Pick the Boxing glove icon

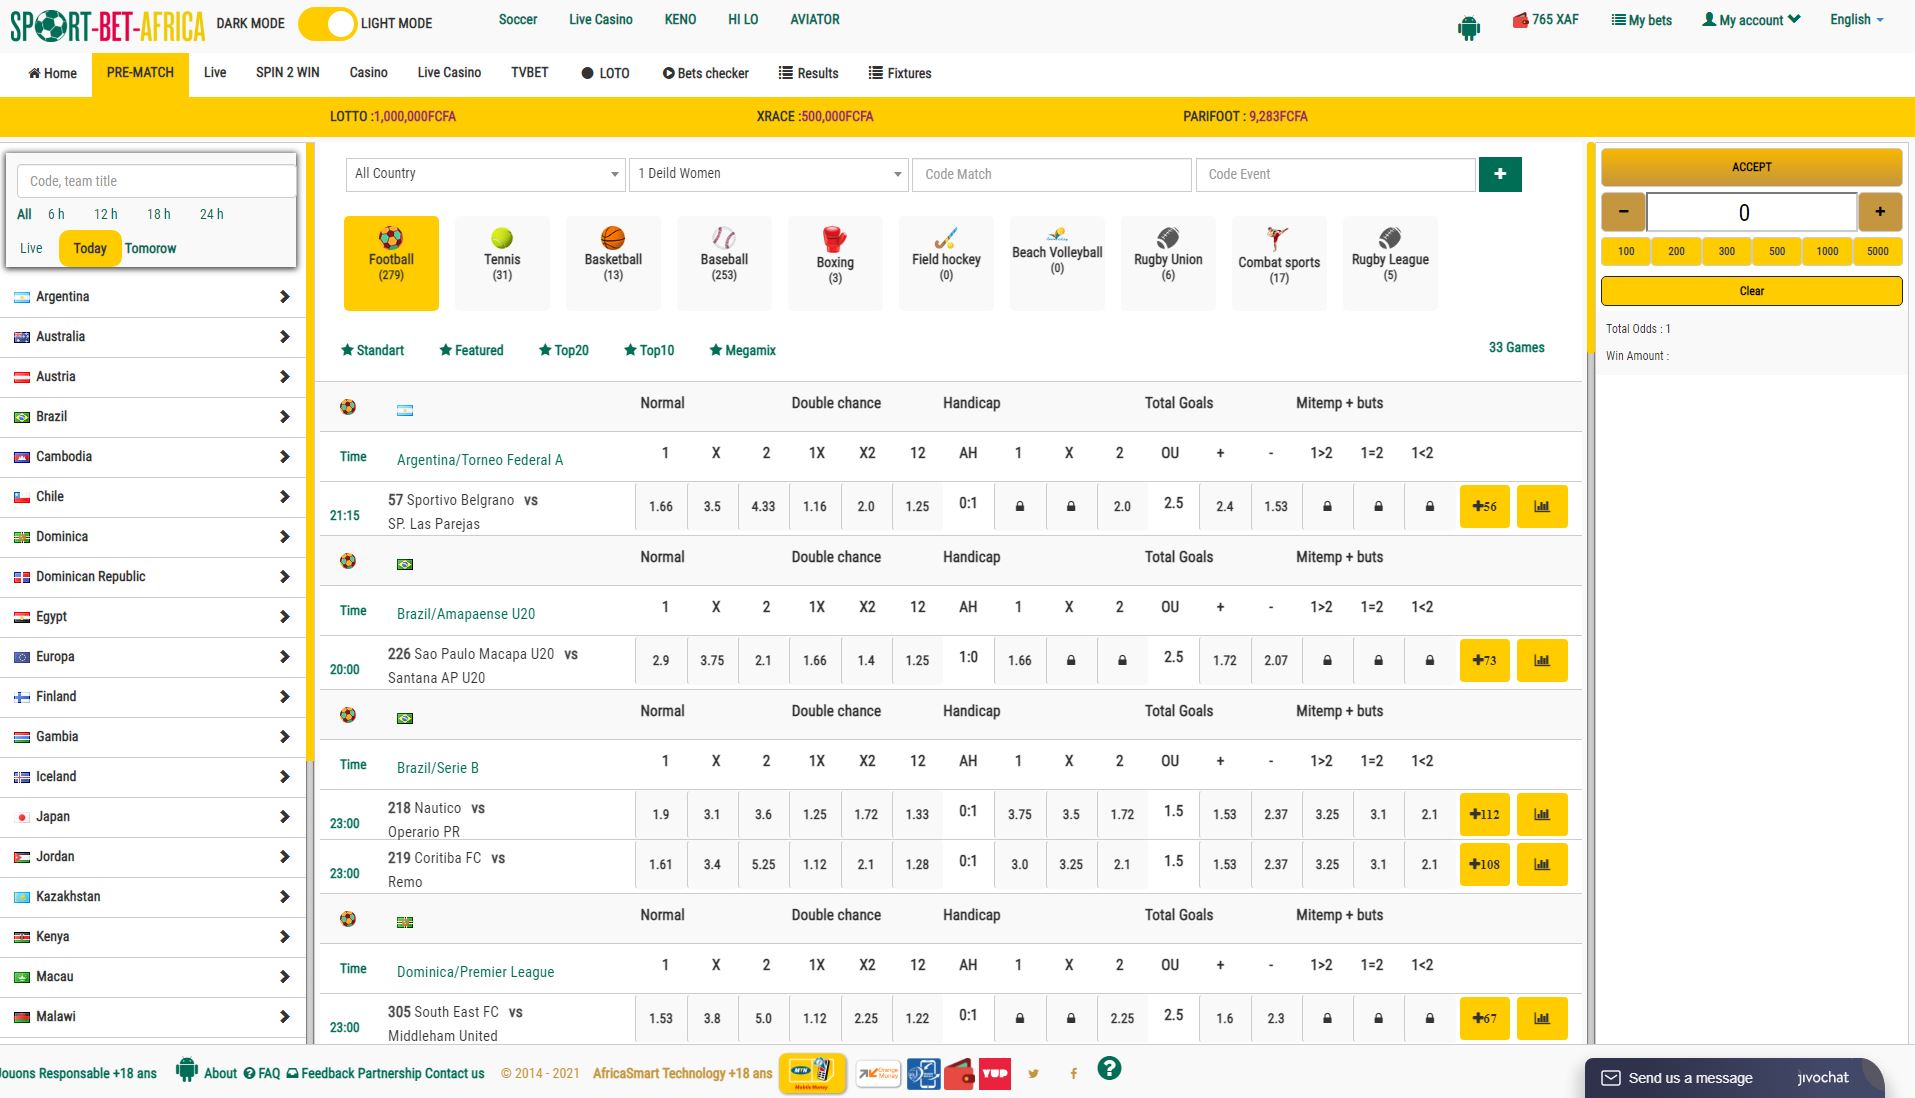pos(834,240)
